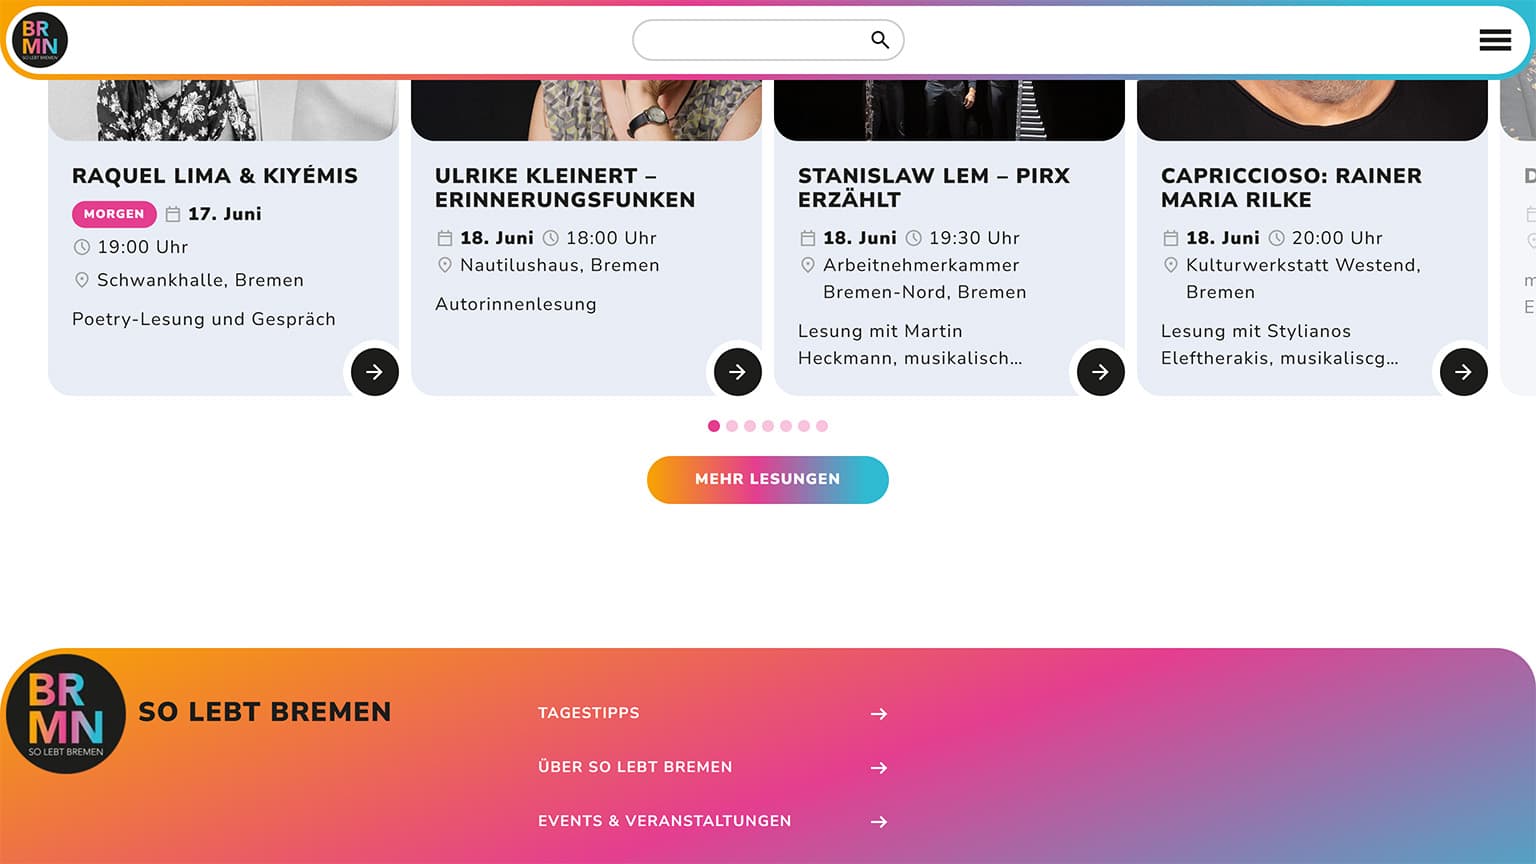Image resolution: width=1536 pixels, height=864 pixels.
Task: Click 'Nautilushaus, Bremen' venue text
Action: 560,265
